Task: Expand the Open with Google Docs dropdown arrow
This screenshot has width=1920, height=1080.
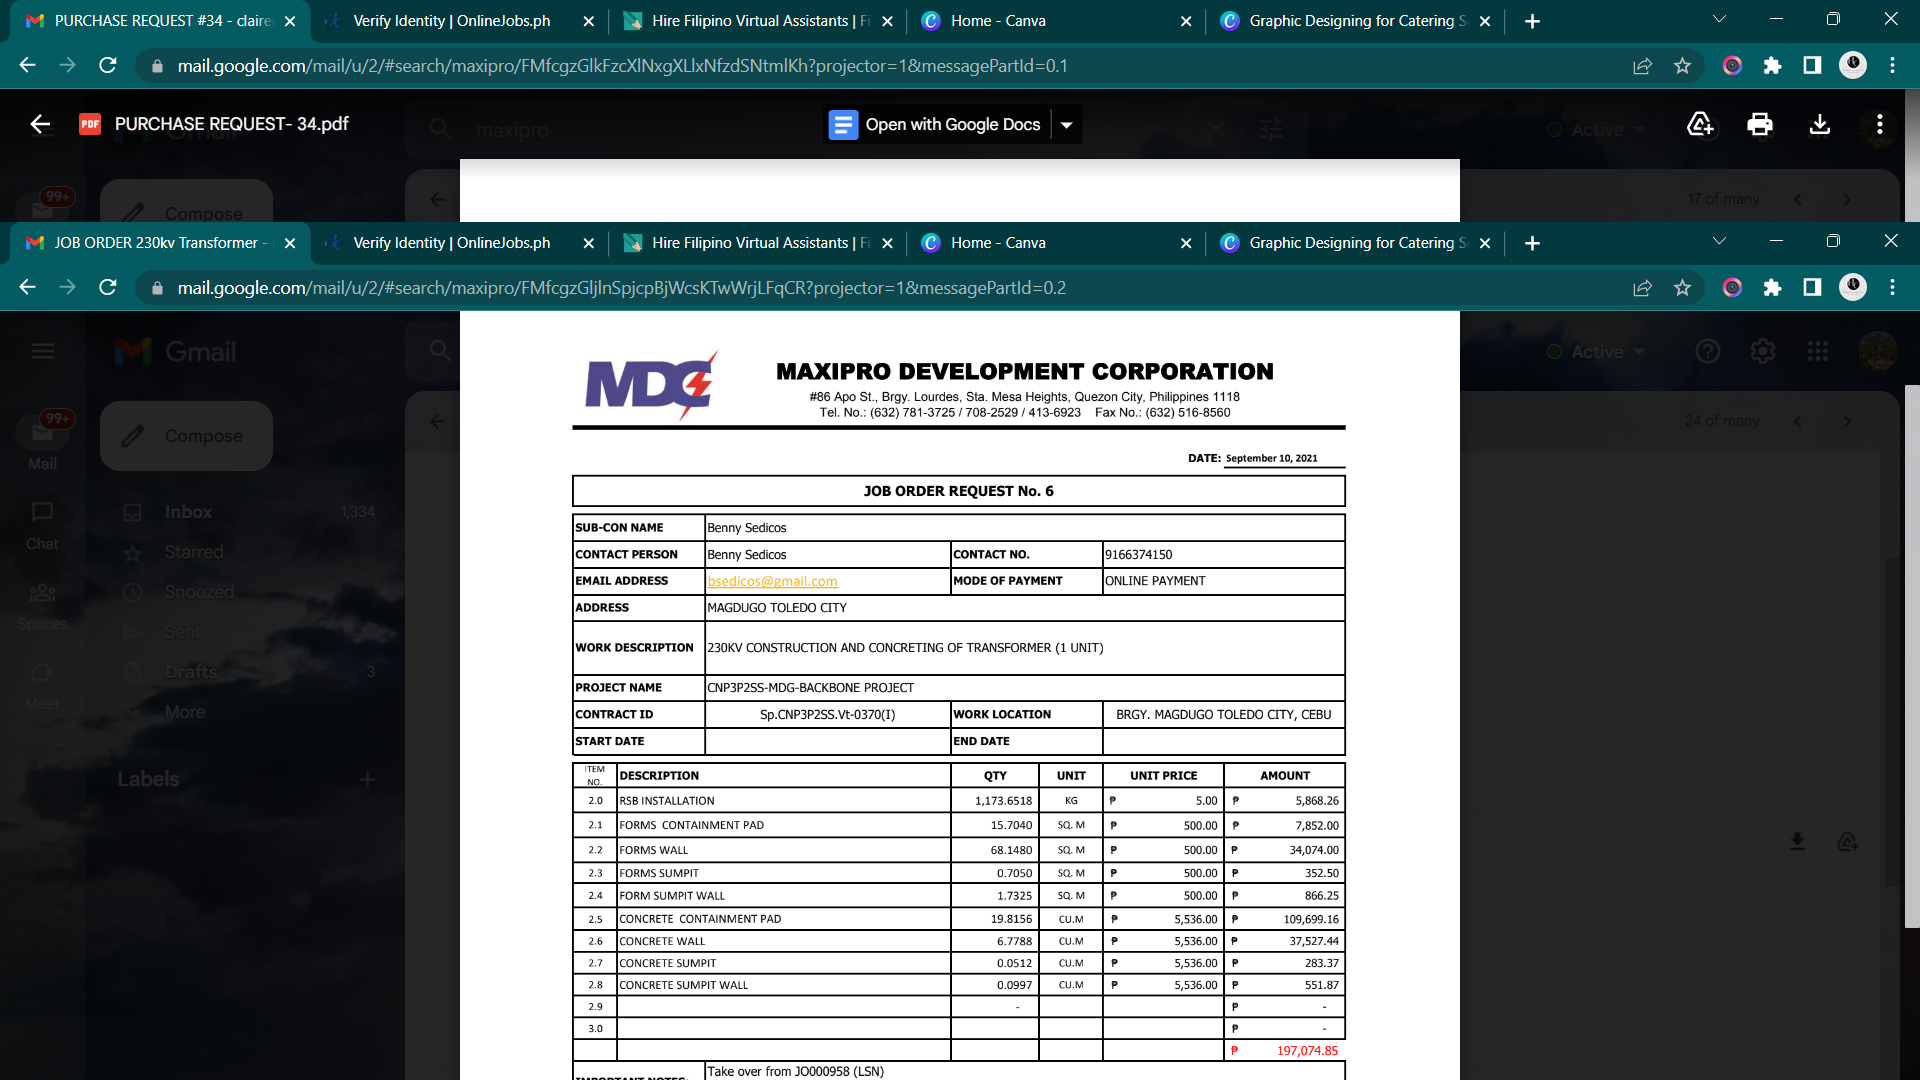Action: coord(1067,125)
